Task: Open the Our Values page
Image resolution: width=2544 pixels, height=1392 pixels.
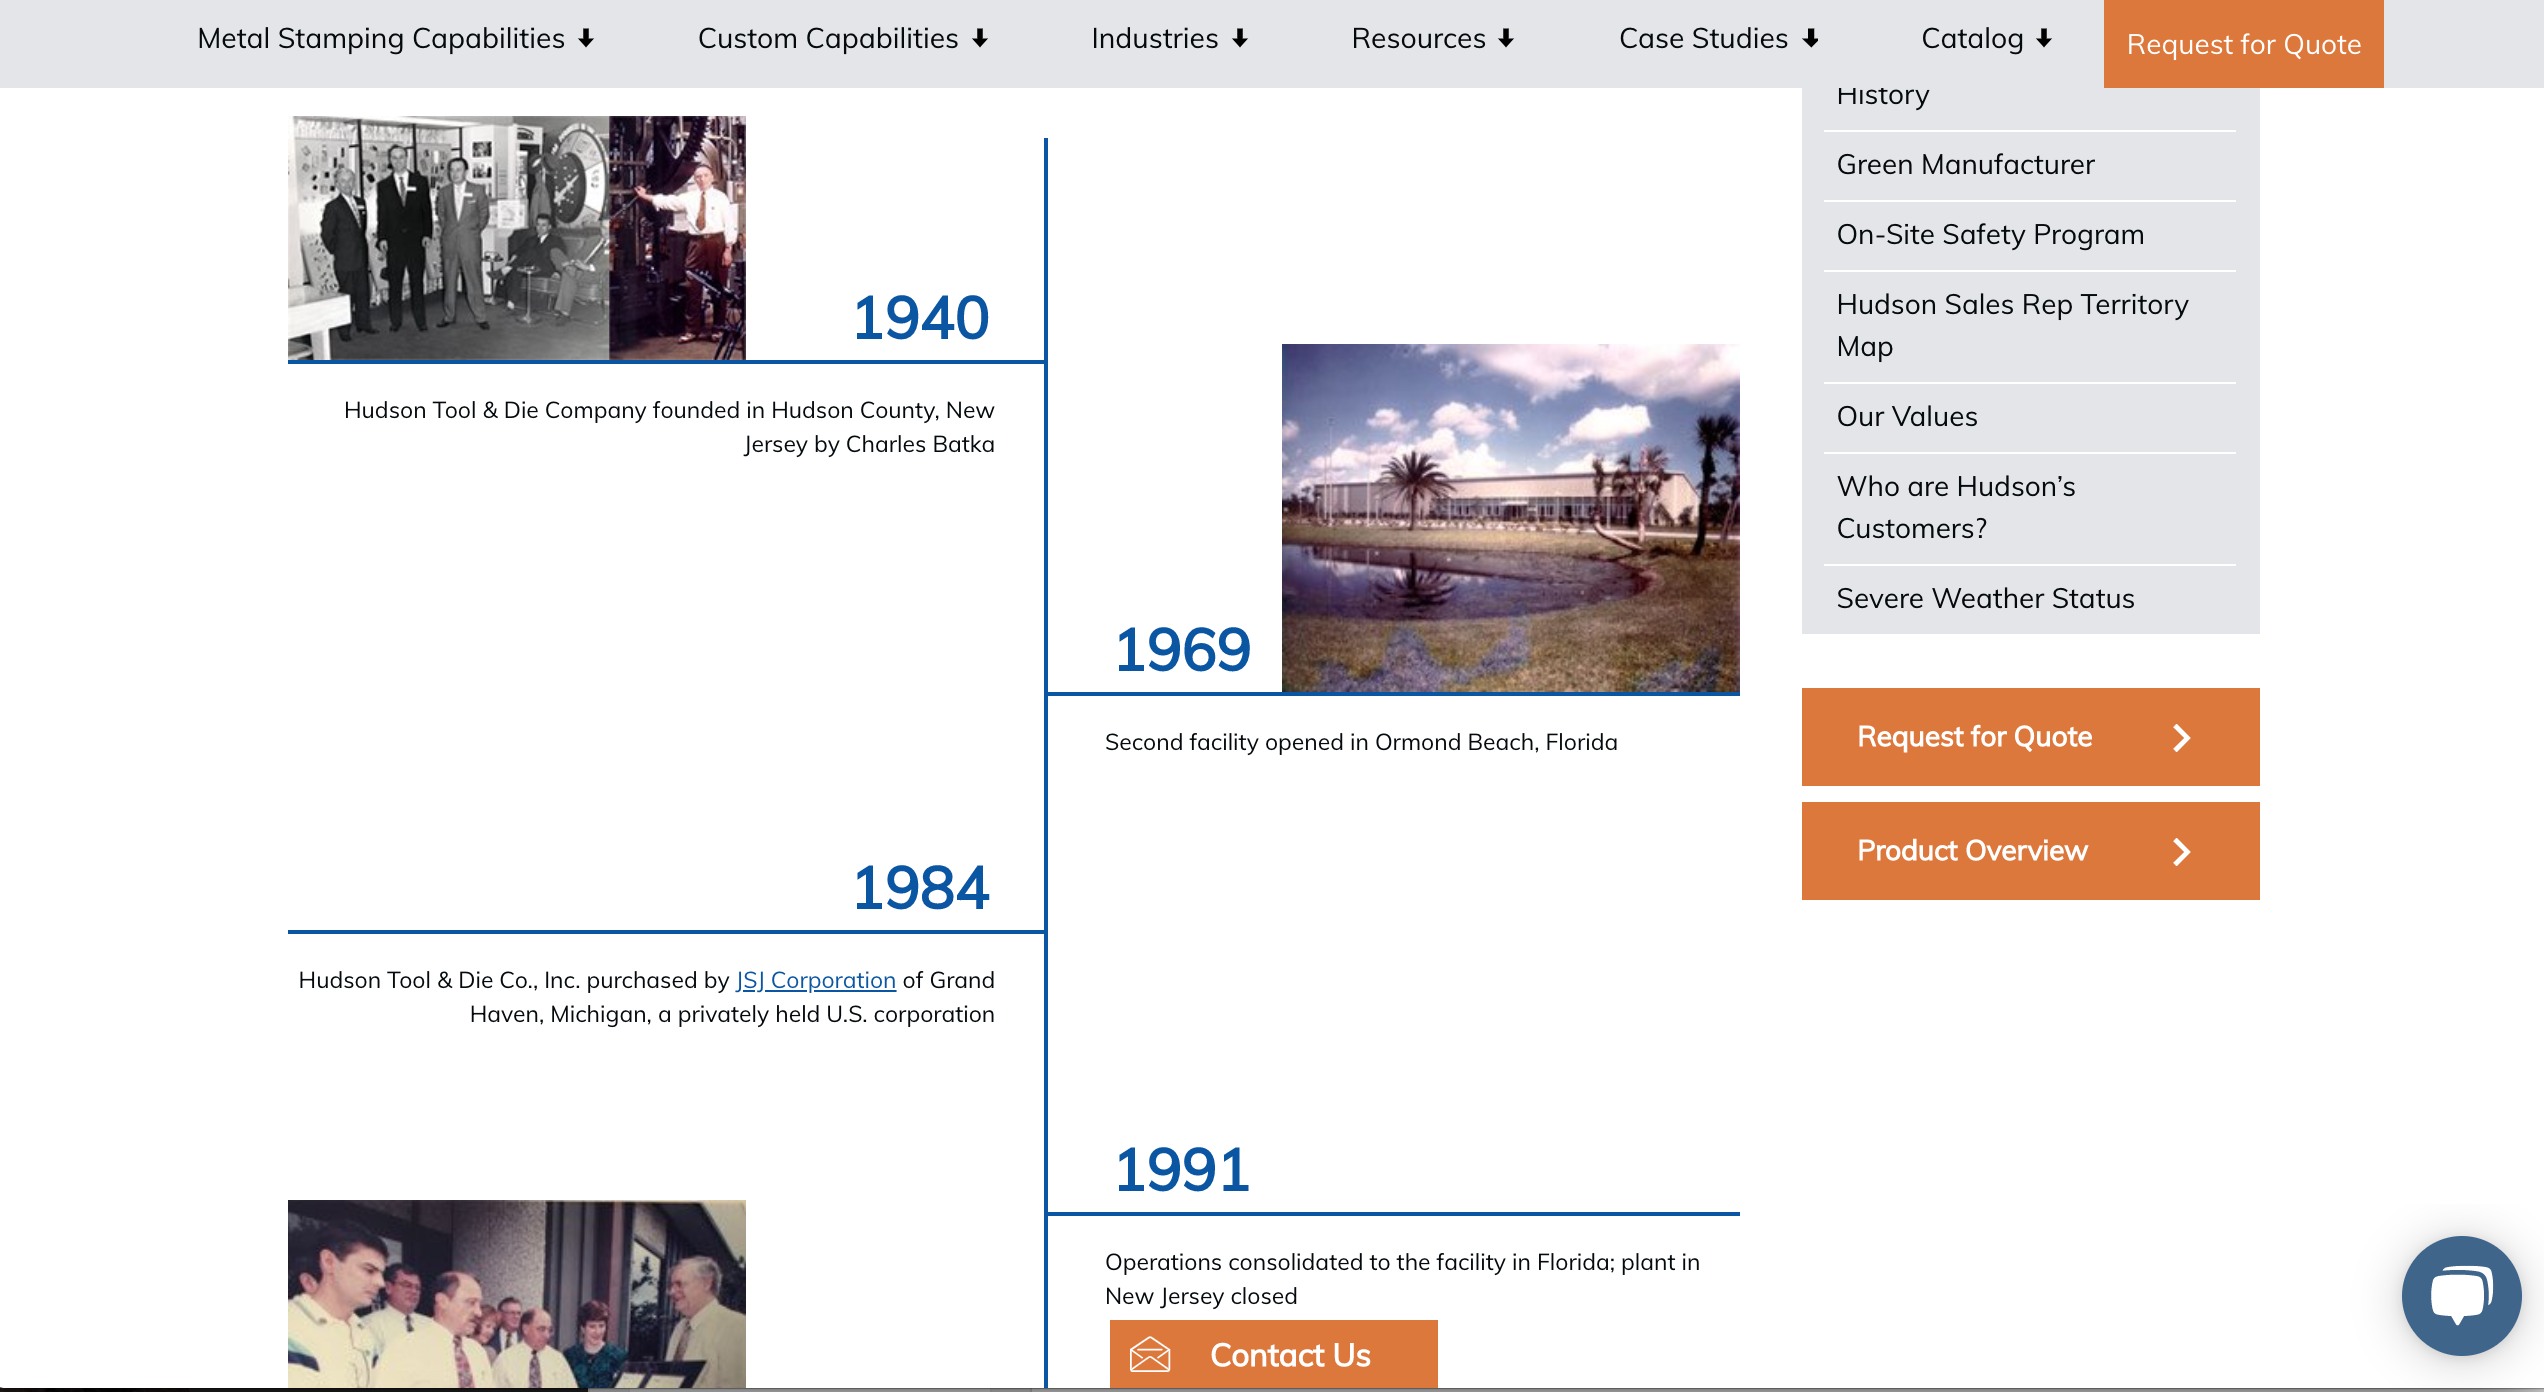Action: point(1907,417)
